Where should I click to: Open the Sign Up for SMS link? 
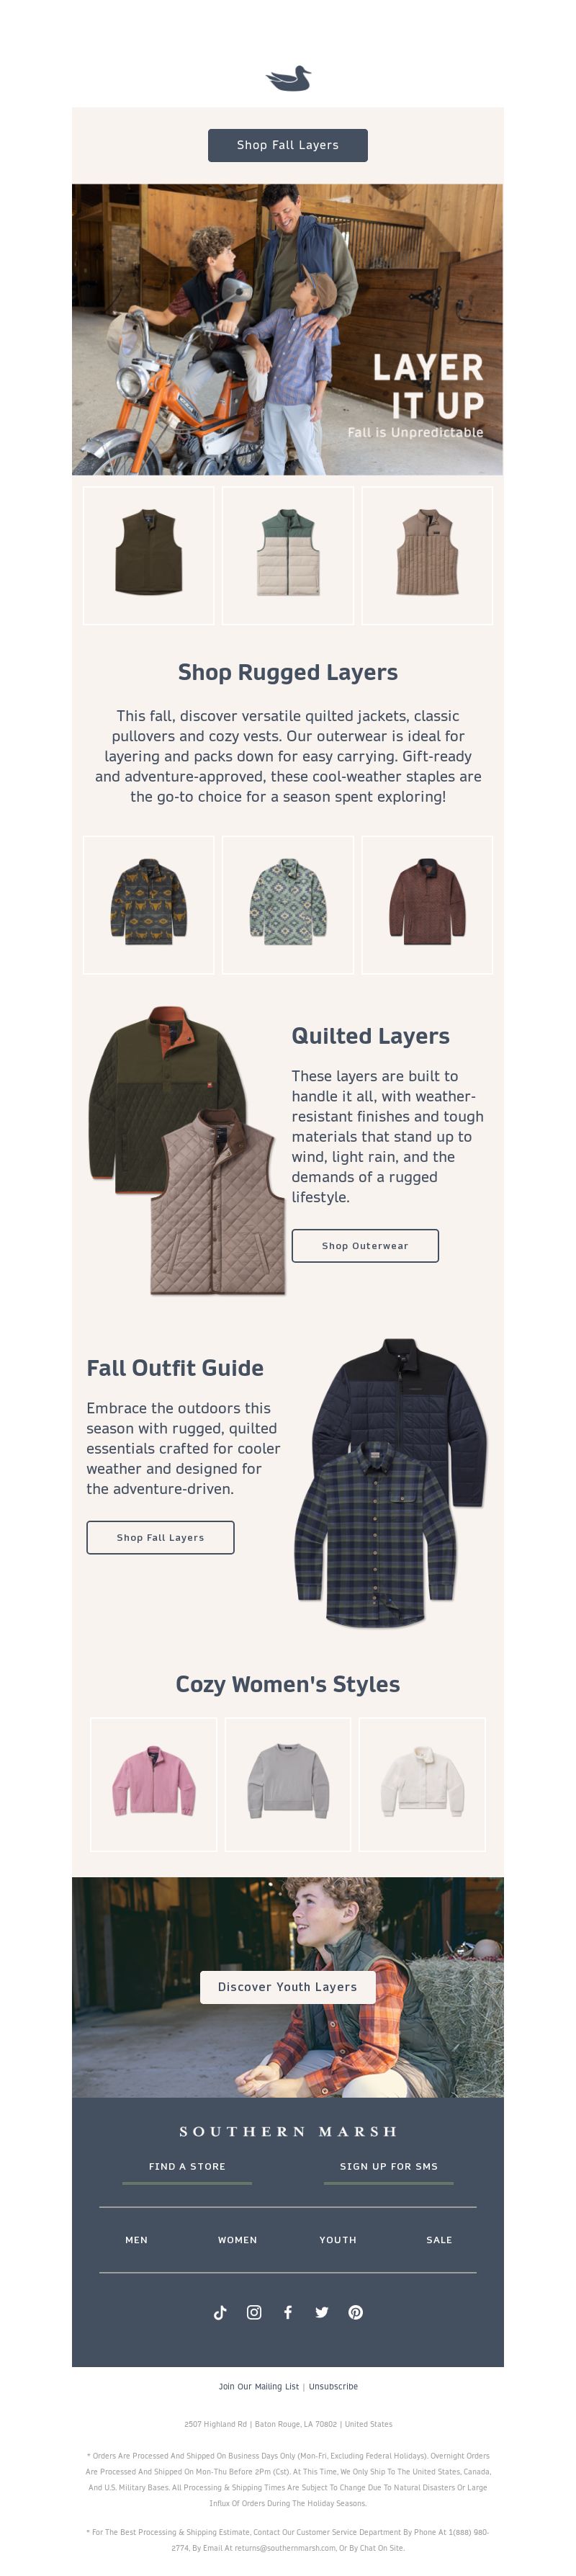(x=389, y=2166)
